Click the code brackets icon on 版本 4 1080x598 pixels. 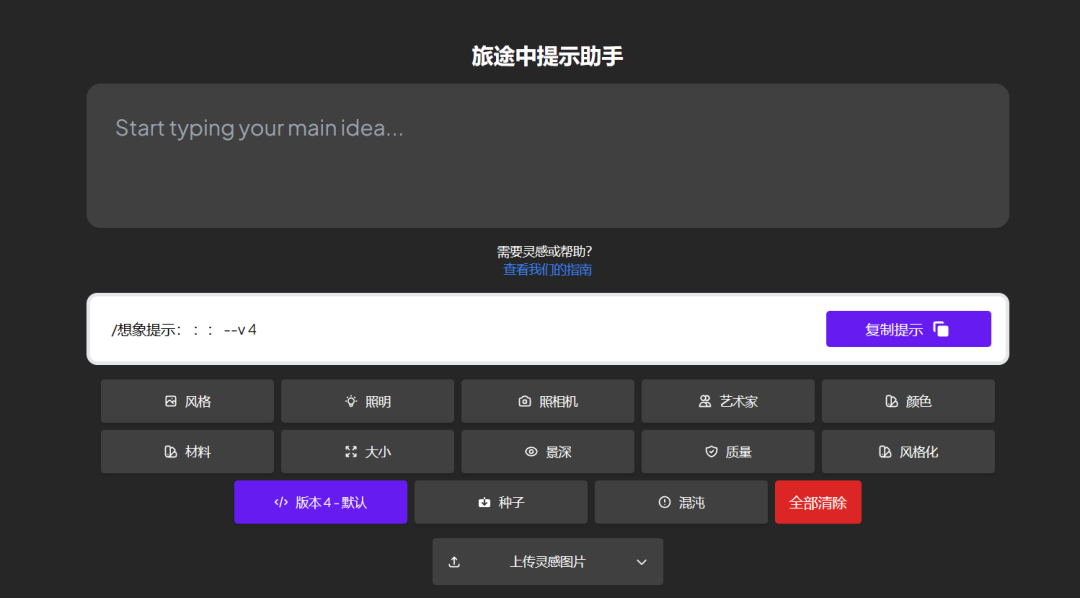[281, 502]
